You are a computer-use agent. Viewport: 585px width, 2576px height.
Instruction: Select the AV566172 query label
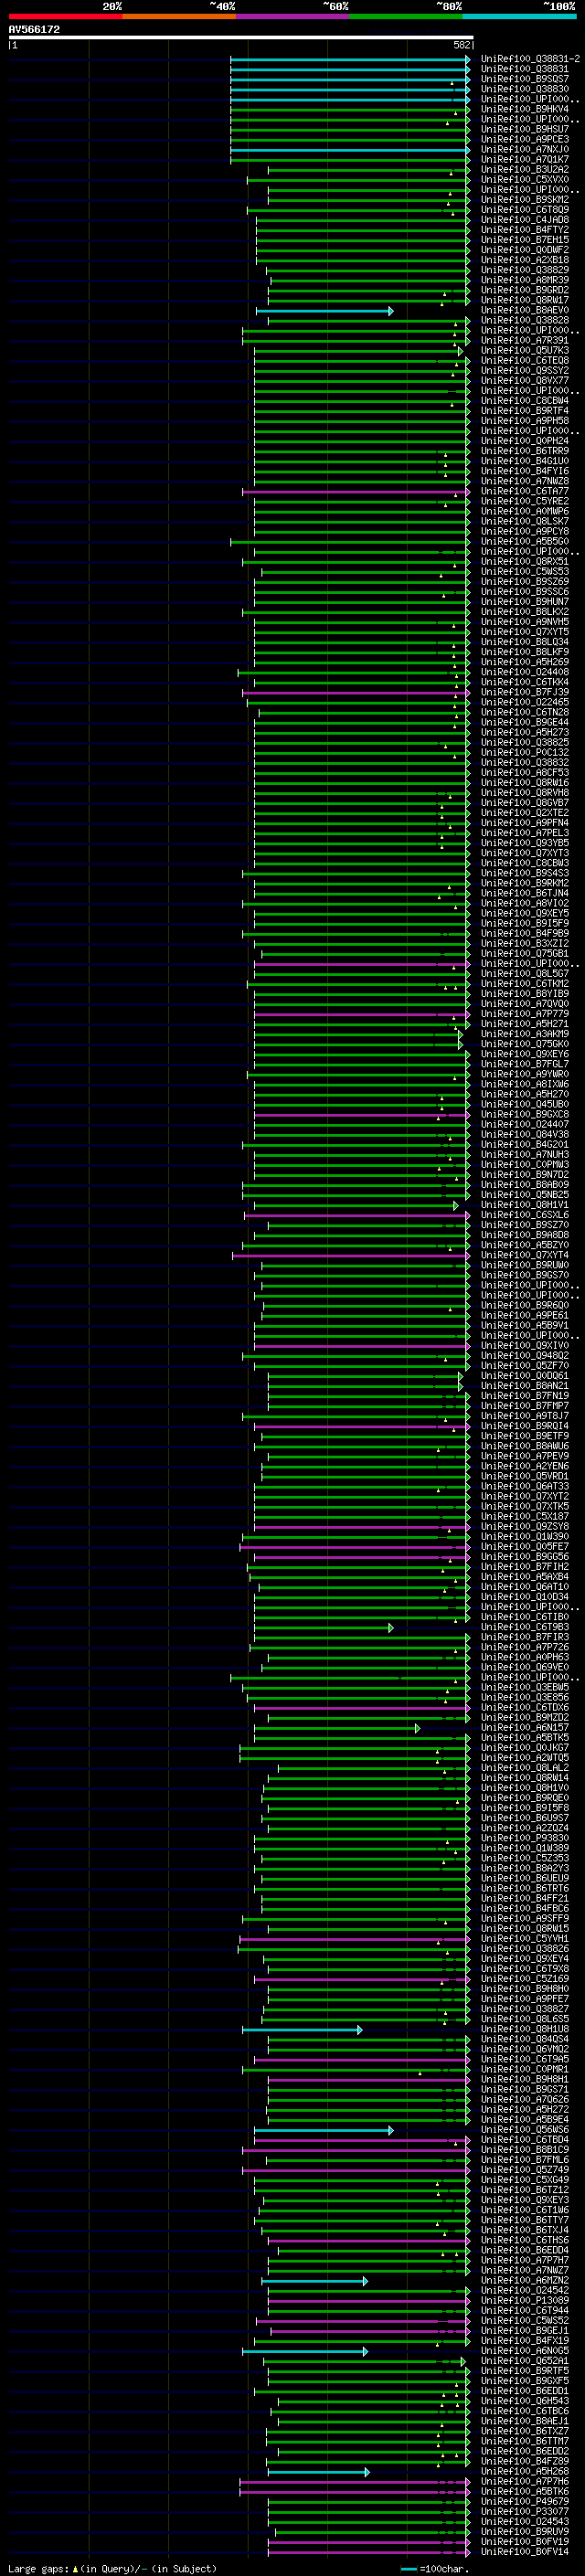(x=34, y=30)
